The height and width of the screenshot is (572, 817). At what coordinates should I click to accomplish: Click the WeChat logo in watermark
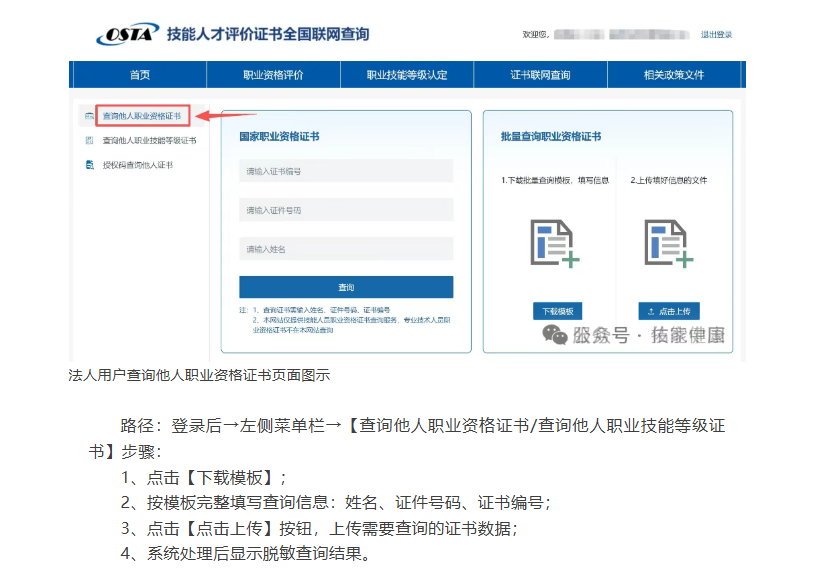pyautogui.click(x=554, y=335)
